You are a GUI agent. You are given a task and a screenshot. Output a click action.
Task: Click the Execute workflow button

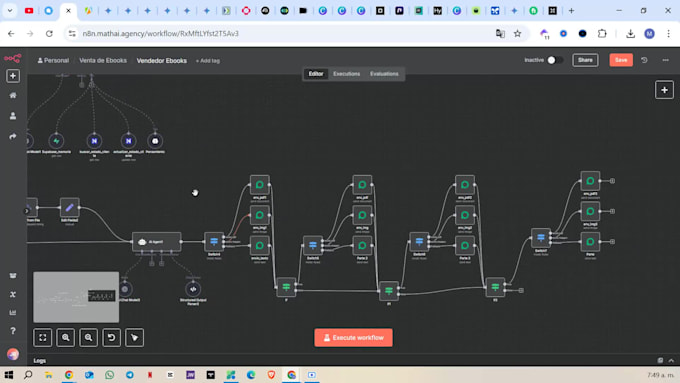[353, 337]
